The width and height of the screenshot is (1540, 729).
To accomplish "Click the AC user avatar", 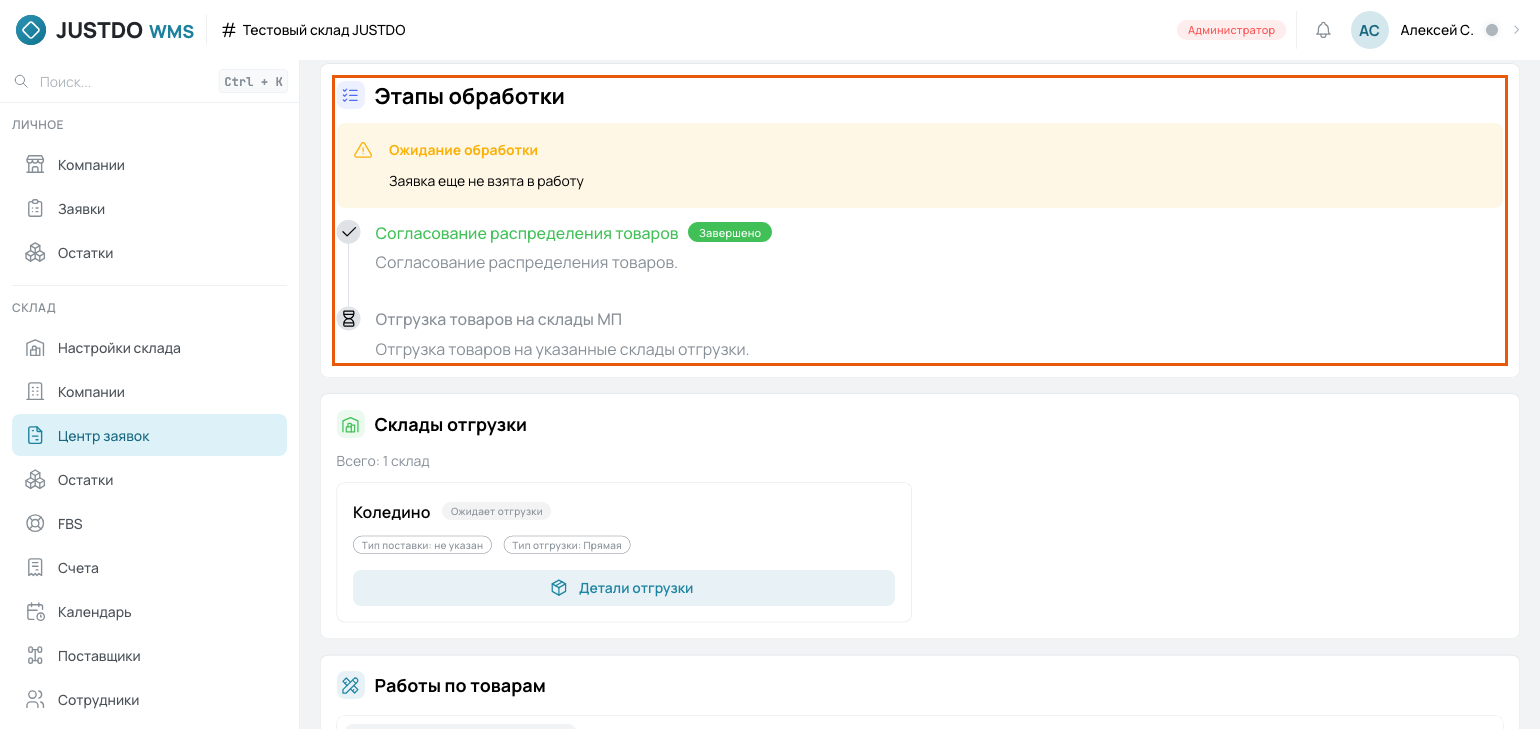I will [1369, 30].
